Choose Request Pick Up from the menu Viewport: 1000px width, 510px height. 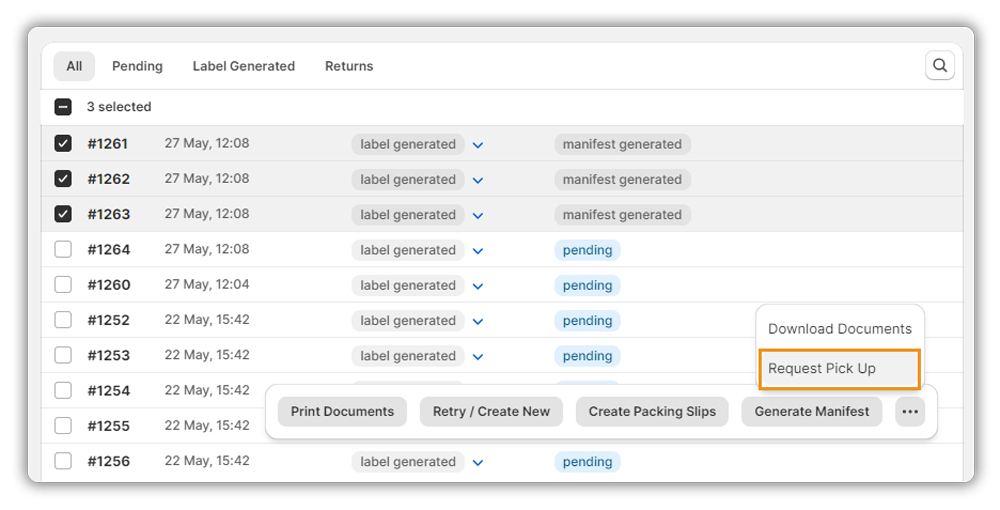839,368
